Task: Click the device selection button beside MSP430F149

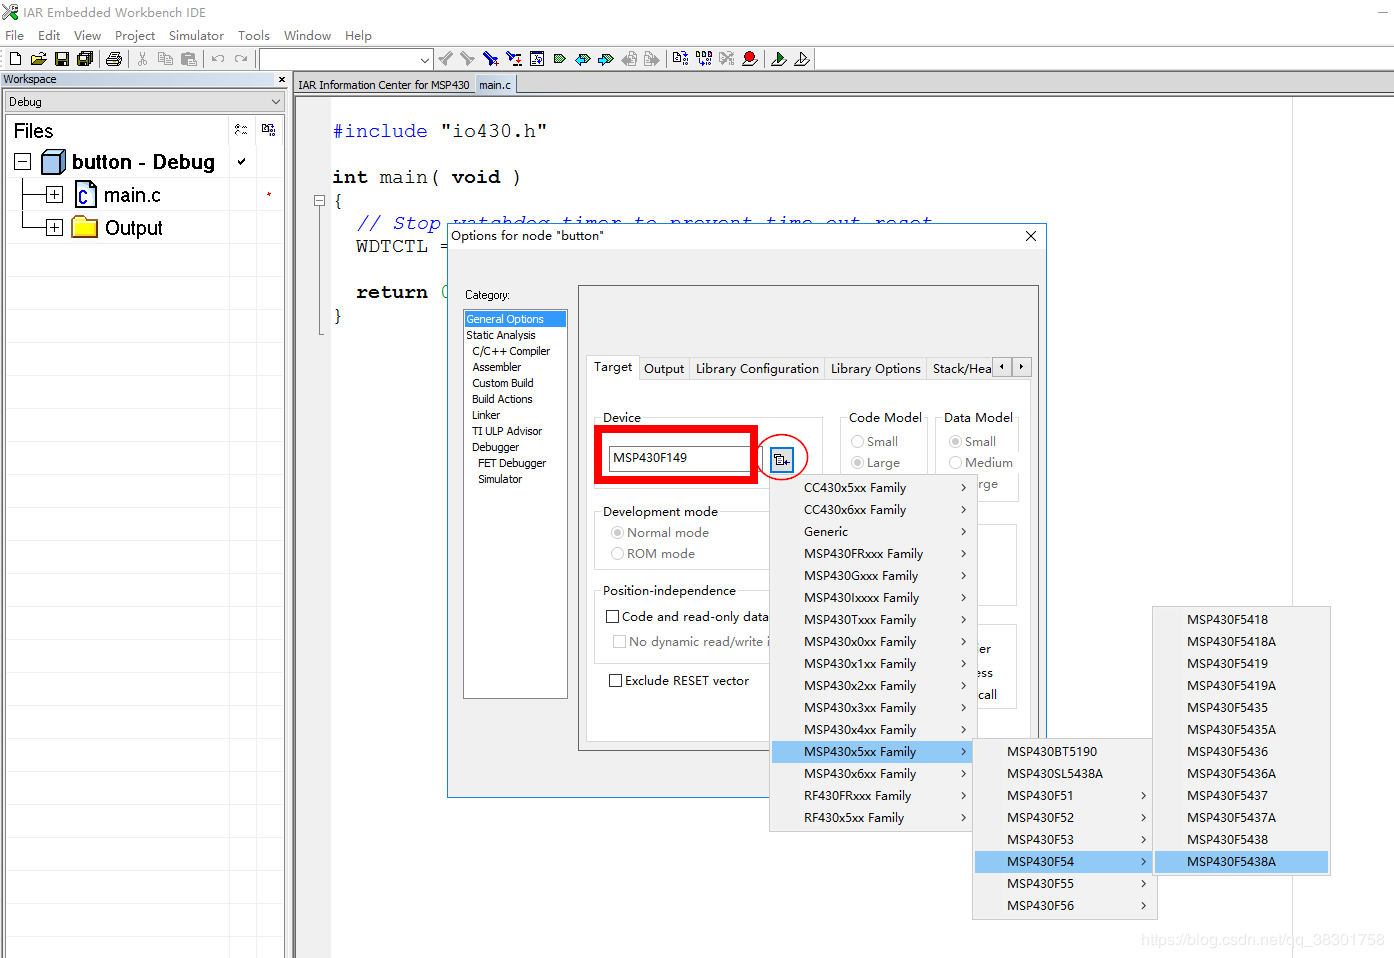Action: pyautogui.click(x=782, y=459)
